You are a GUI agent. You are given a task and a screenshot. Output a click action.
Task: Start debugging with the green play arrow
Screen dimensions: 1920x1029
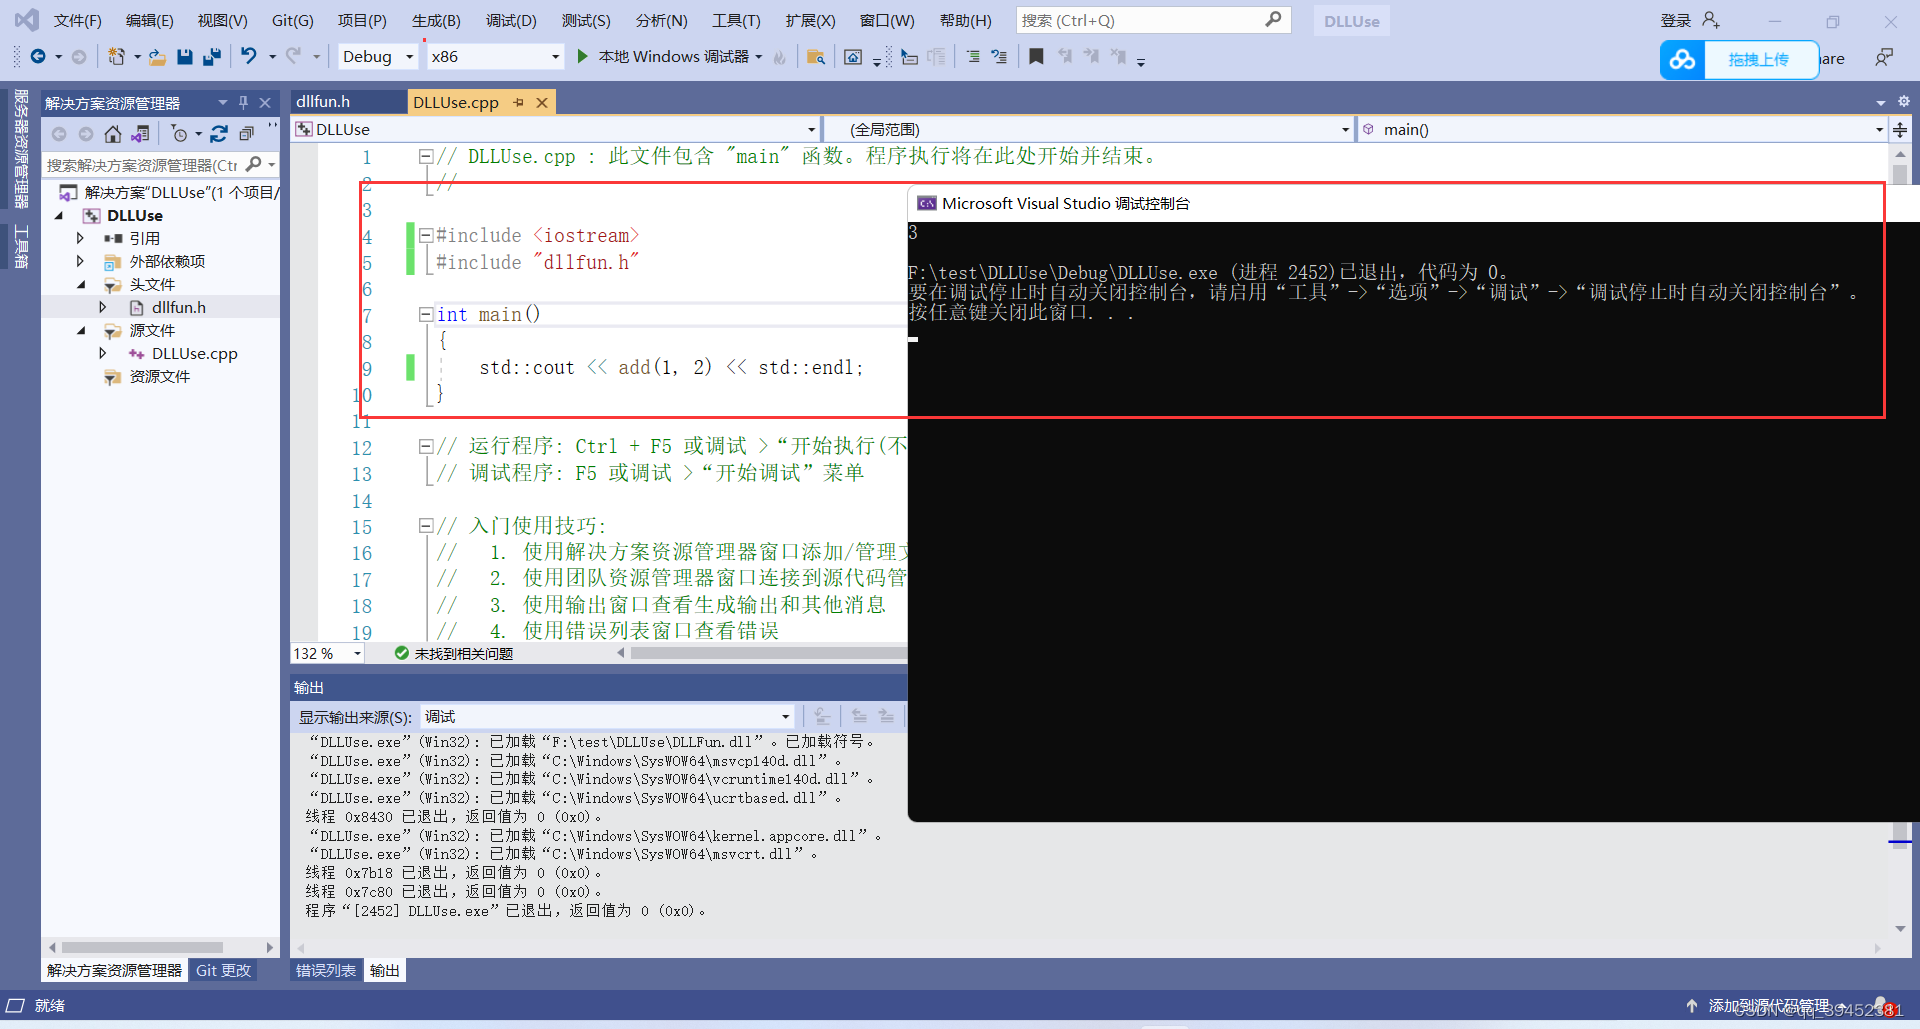[582, 57]
